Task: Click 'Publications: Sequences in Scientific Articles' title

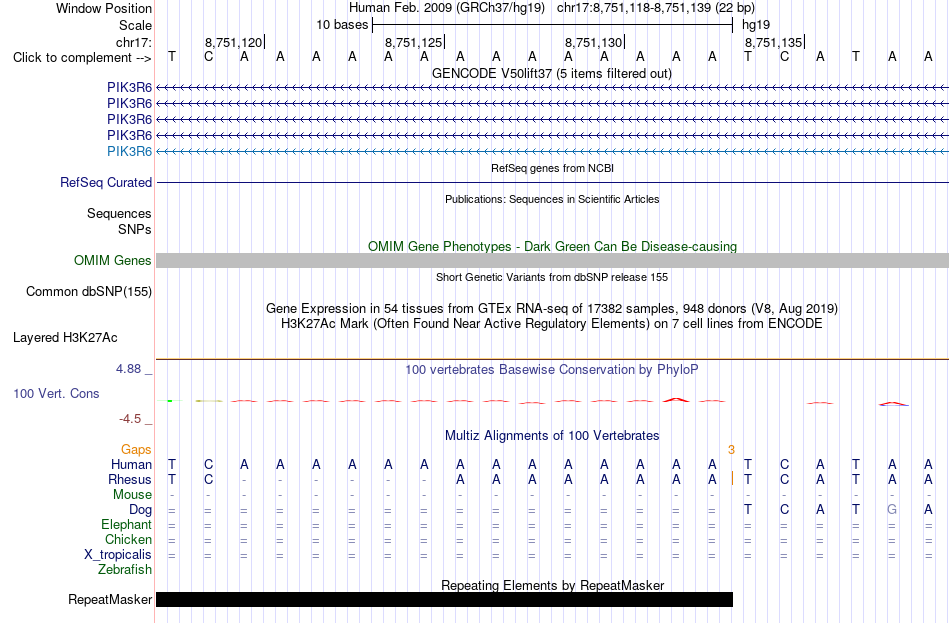Action: (x=552, y=199)
